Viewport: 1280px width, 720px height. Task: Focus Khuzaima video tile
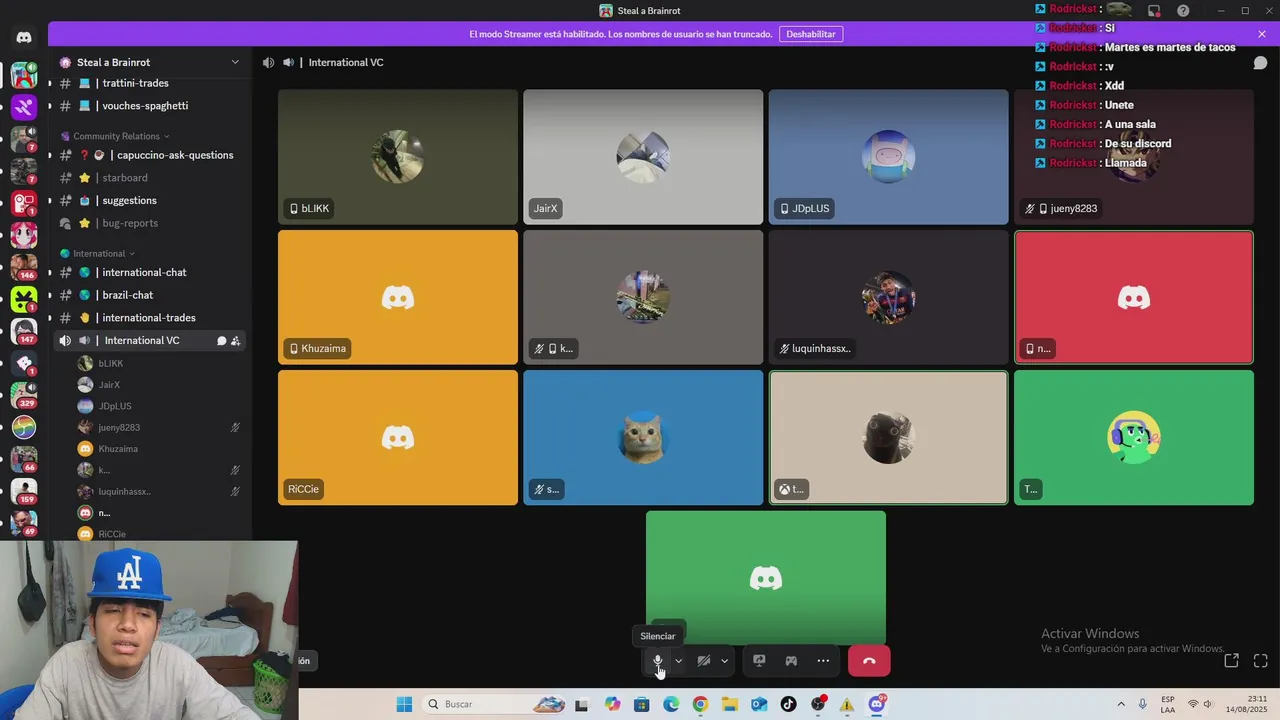[398, 297]
